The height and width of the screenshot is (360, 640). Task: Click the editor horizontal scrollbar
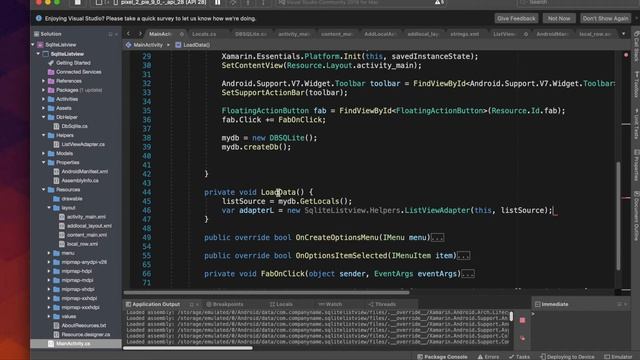[x=266, y=292]
